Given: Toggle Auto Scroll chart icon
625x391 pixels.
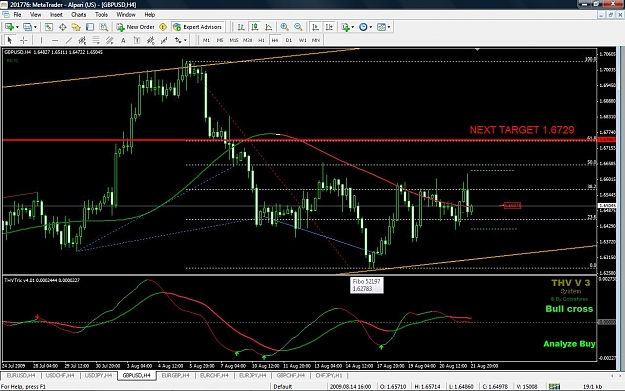Looking at the screenshot, I should [x=315, y=27].
